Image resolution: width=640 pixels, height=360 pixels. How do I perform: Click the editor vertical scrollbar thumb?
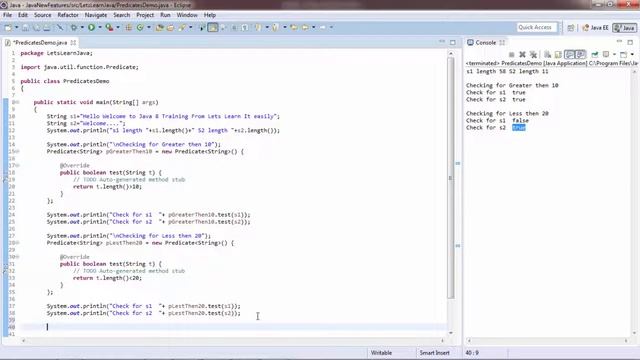(451, 178)
